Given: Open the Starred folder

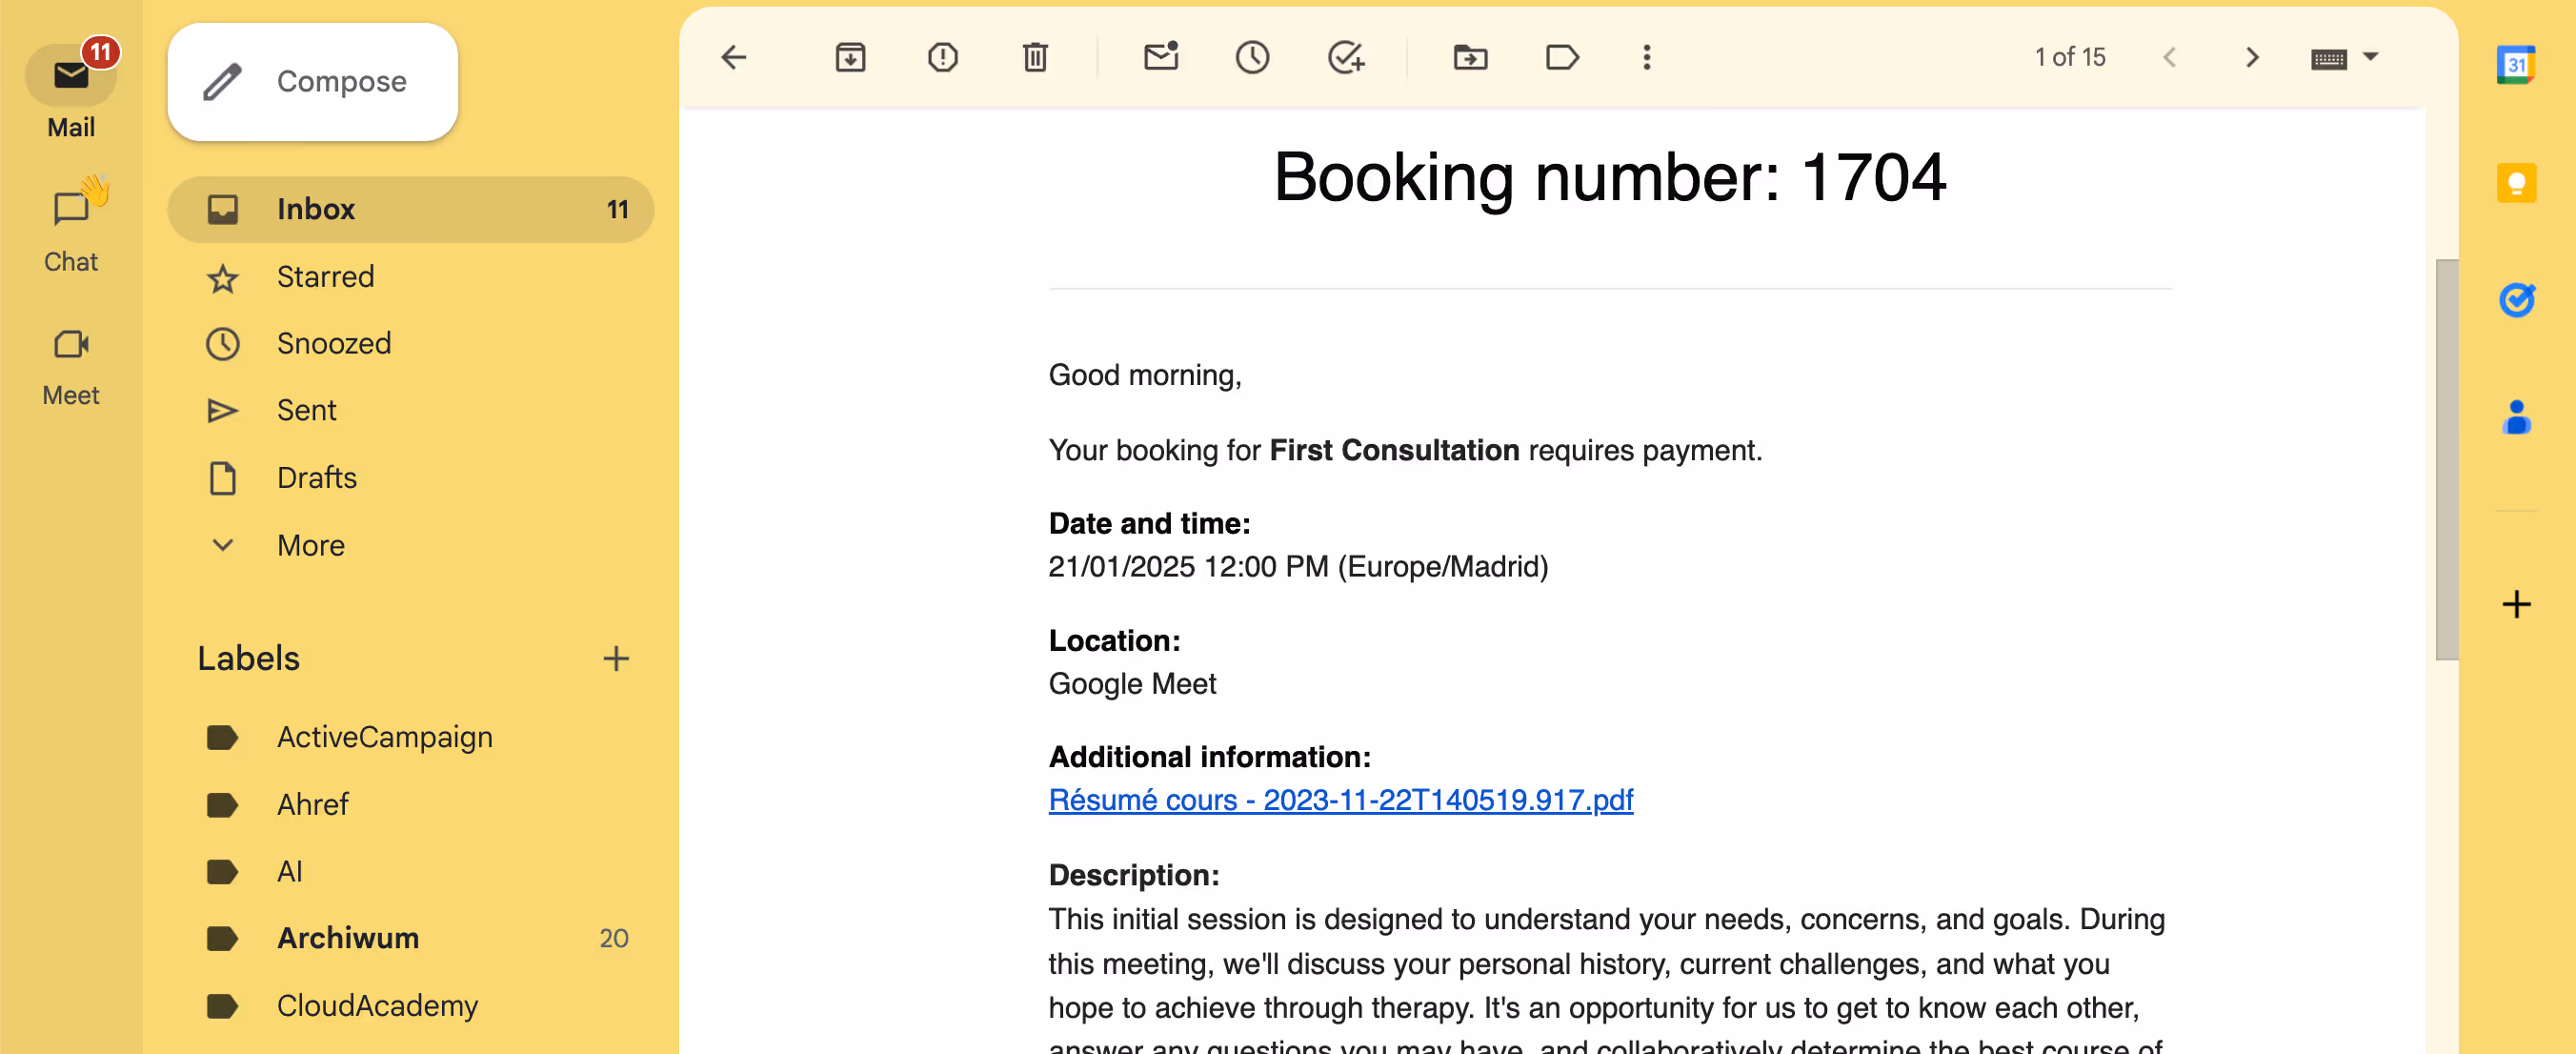Looking at the screenshot, I should 325,276.
